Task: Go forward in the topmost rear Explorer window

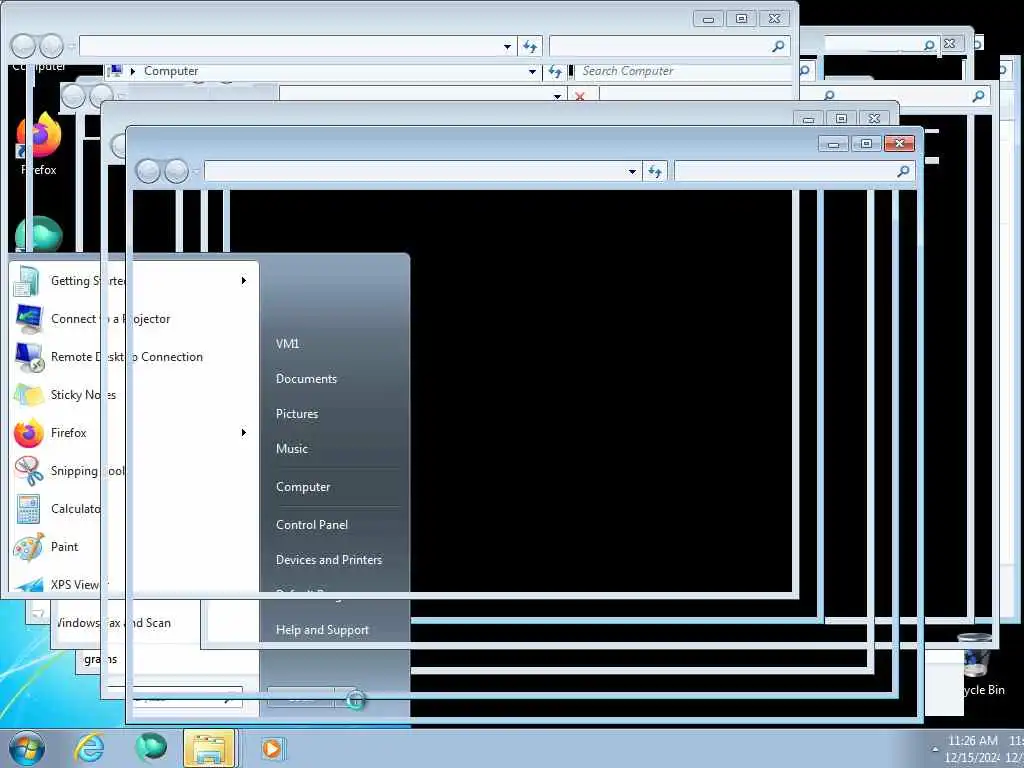Action: click(51, 46)
